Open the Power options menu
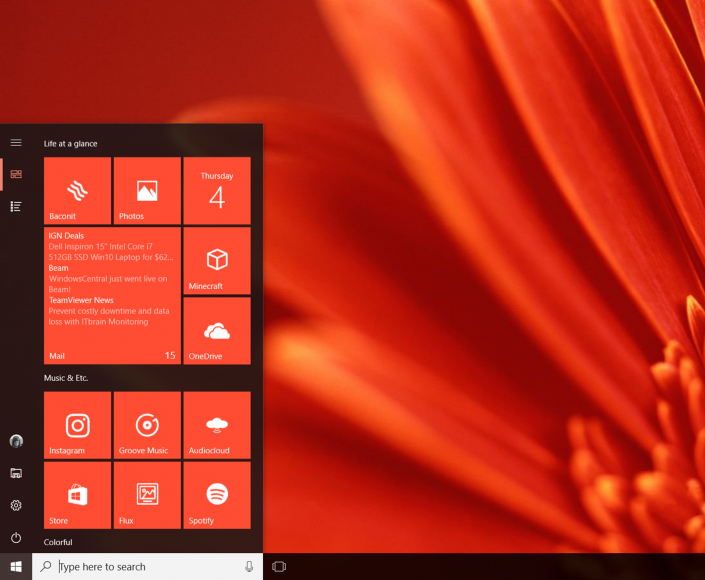Viewport: 705px width, 580px height. 16,538
